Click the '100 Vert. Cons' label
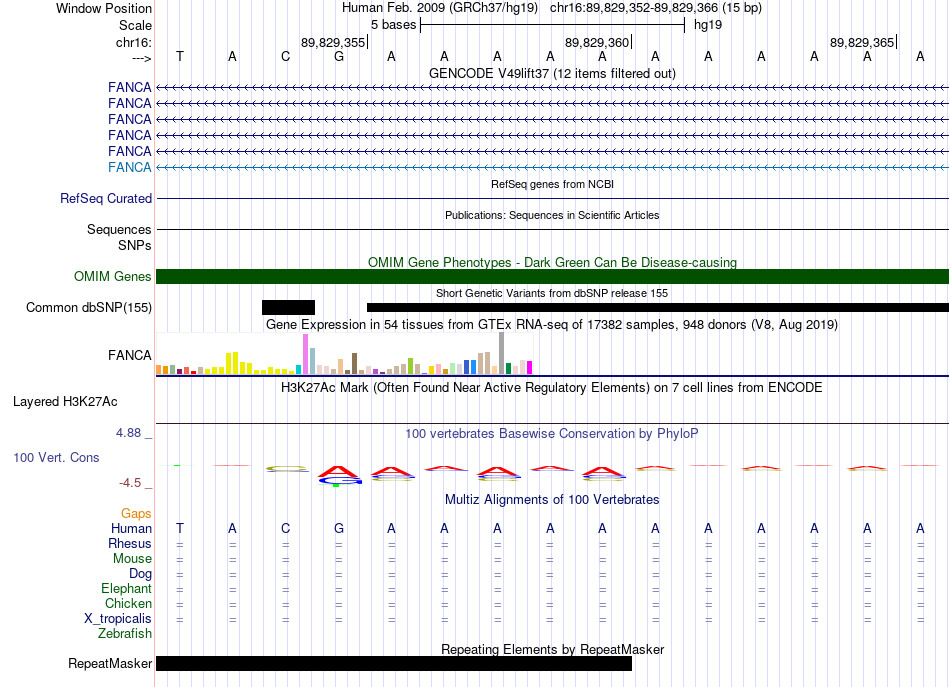 tap(56, 457)
